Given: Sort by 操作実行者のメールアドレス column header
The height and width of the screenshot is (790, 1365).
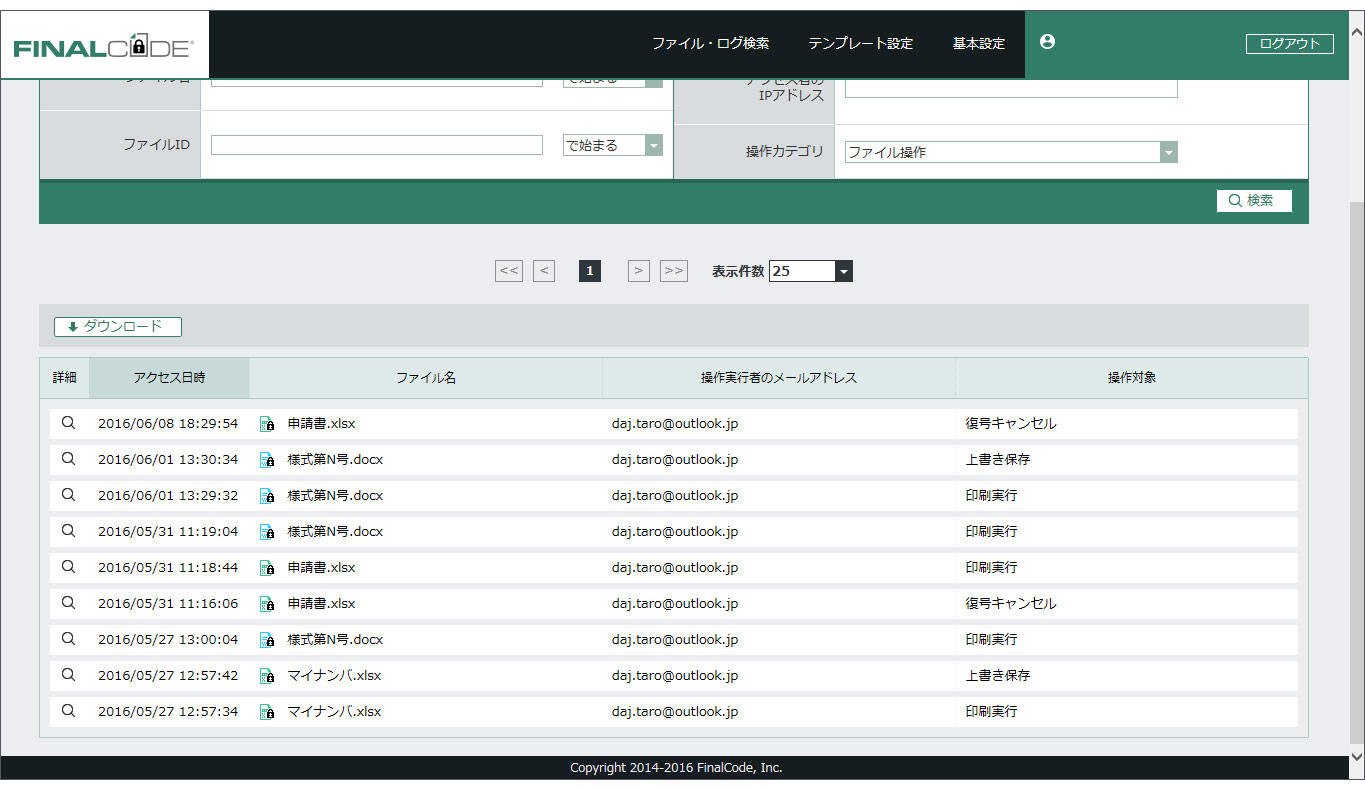Looking at the screenshot, I should click(x=779, y=378).
